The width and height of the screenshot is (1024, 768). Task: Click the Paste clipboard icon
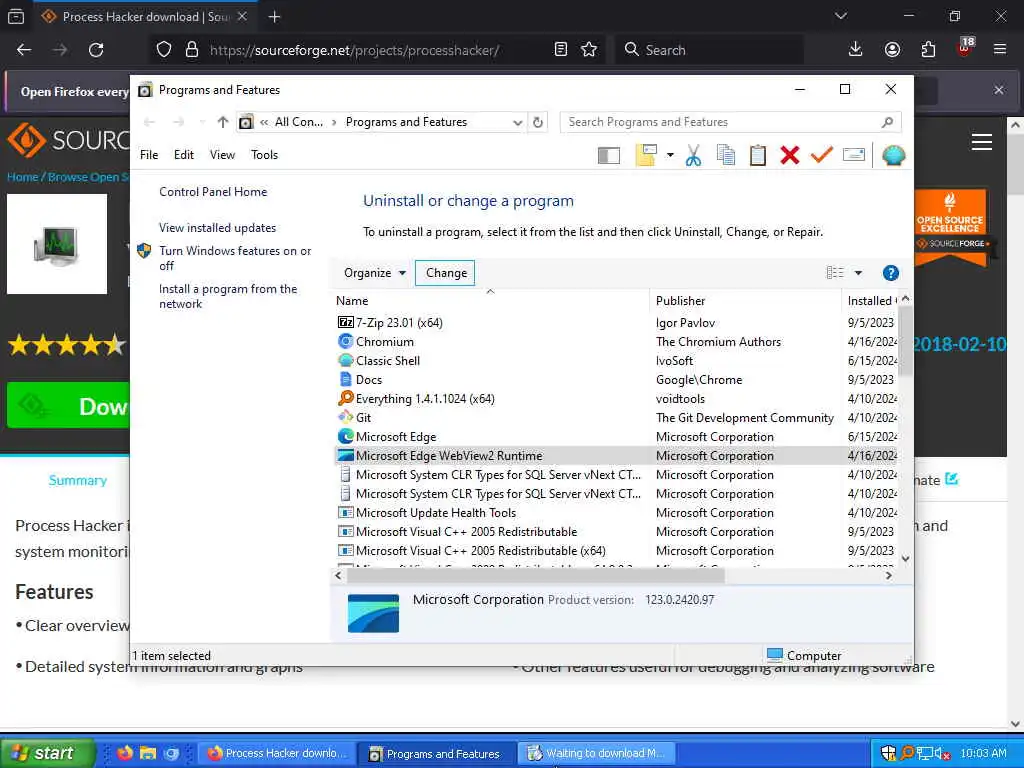pyautogui.click(x=758, y=155)
